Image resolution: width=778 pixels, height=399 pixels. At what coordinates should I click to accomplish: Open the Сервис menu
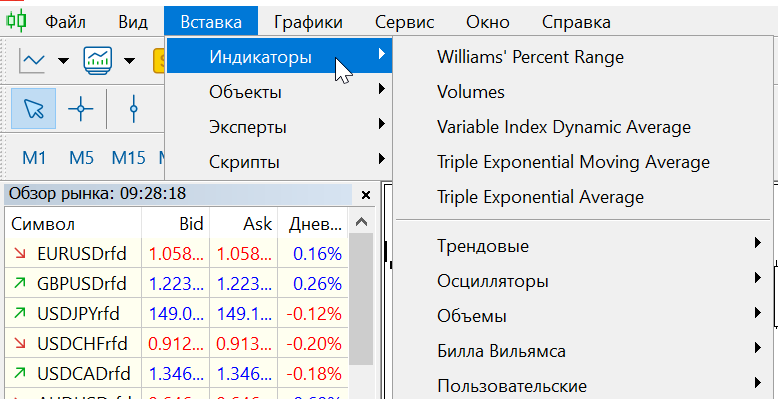404,22
